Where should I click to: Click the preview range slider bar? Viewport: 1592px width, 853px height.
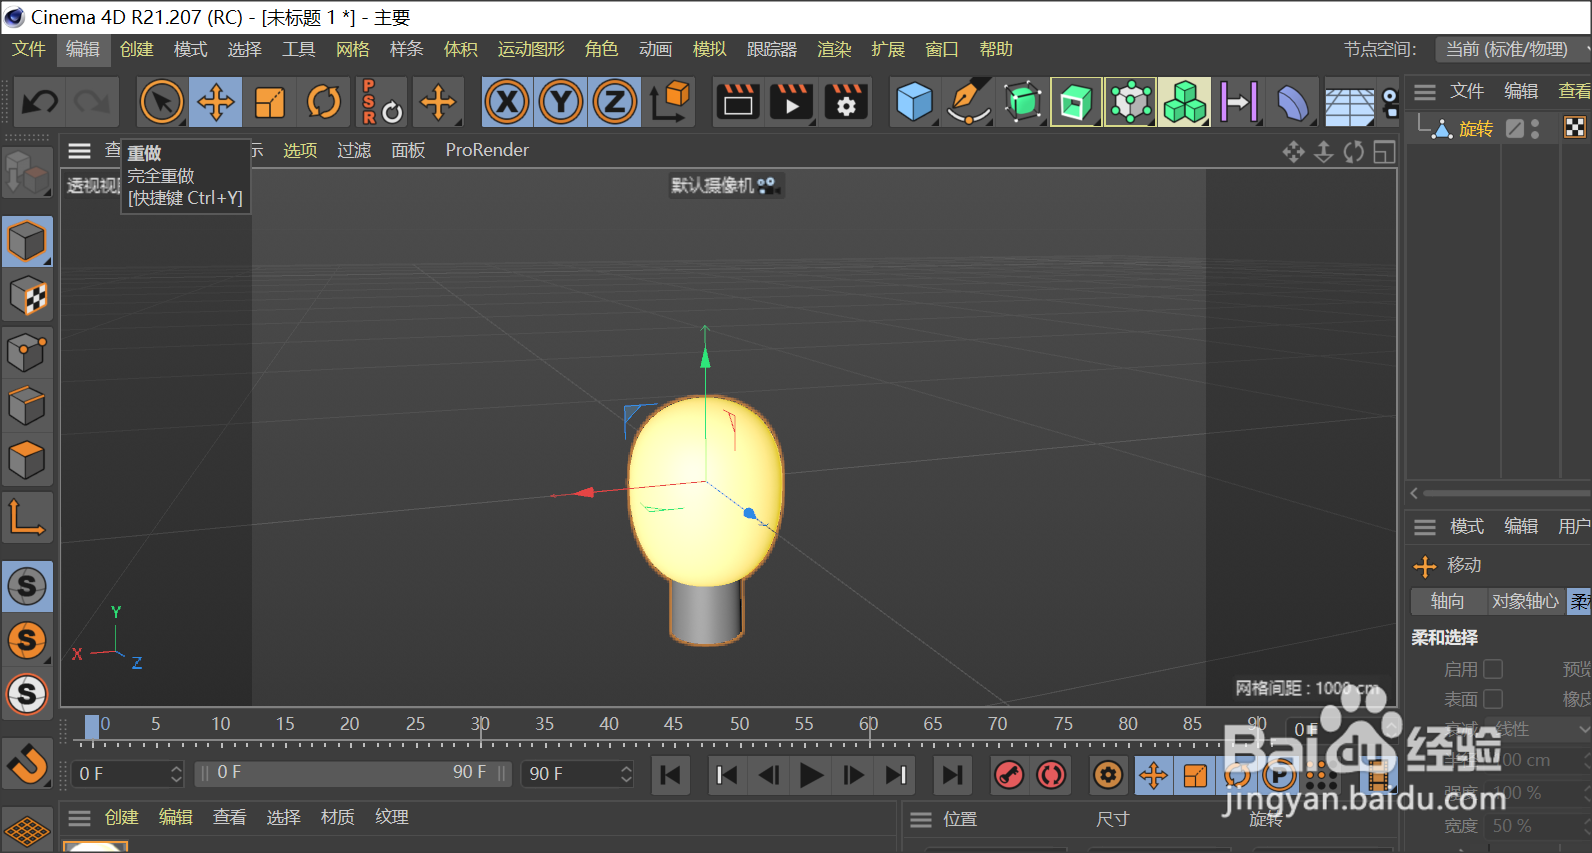point(353,773)
